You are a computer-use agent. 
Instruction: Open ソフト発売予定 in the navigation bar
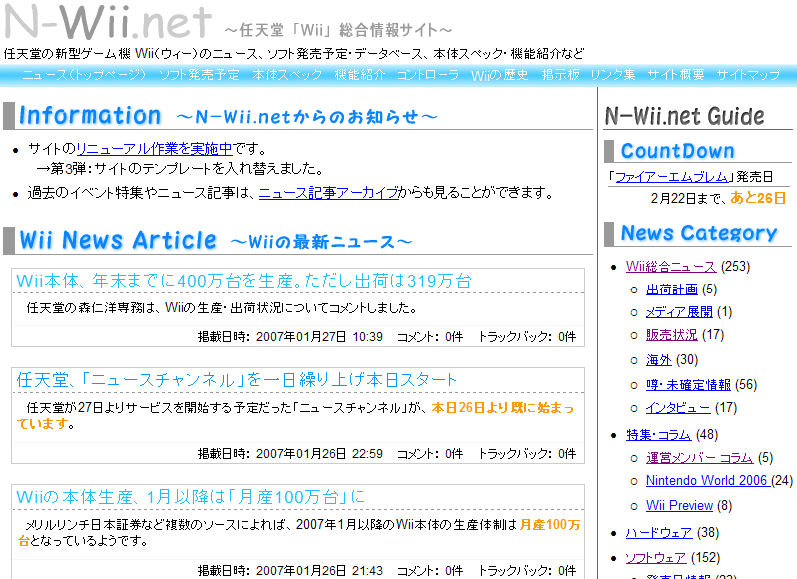(x=199, y=75)
